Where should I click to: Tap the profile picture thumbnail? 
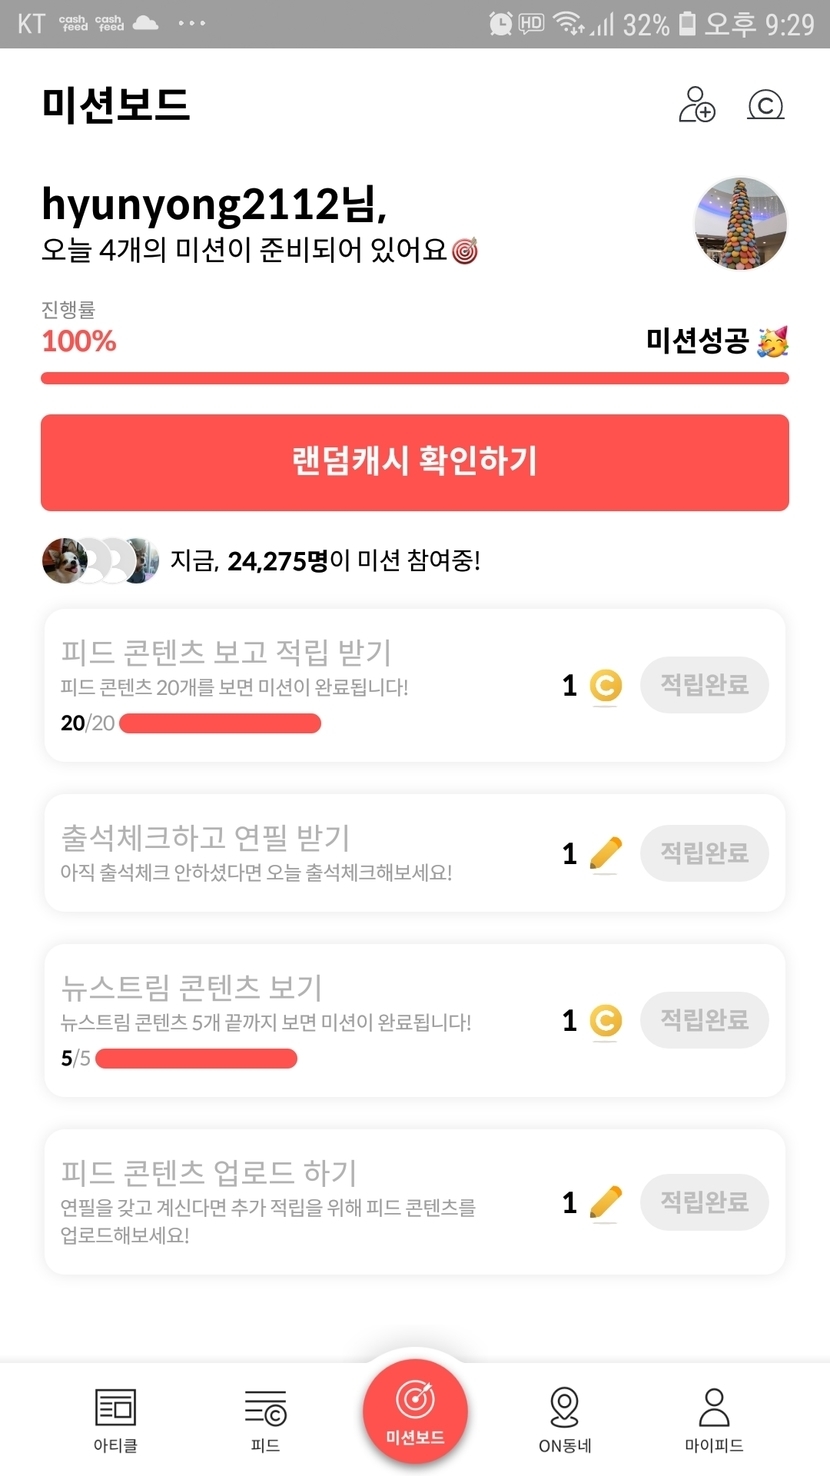pyautogui.click(x=740, y=224)
